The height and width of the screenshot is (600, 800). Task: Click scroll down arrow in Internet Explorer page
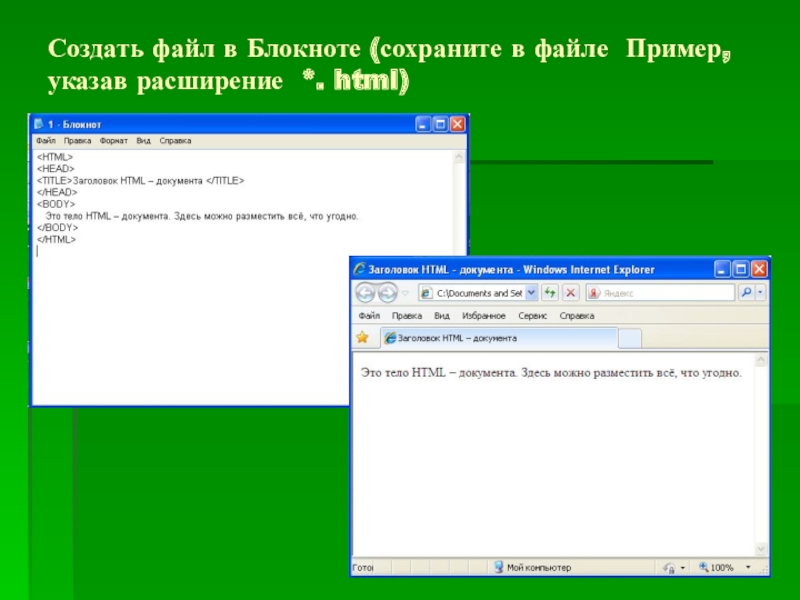[760, 549]
